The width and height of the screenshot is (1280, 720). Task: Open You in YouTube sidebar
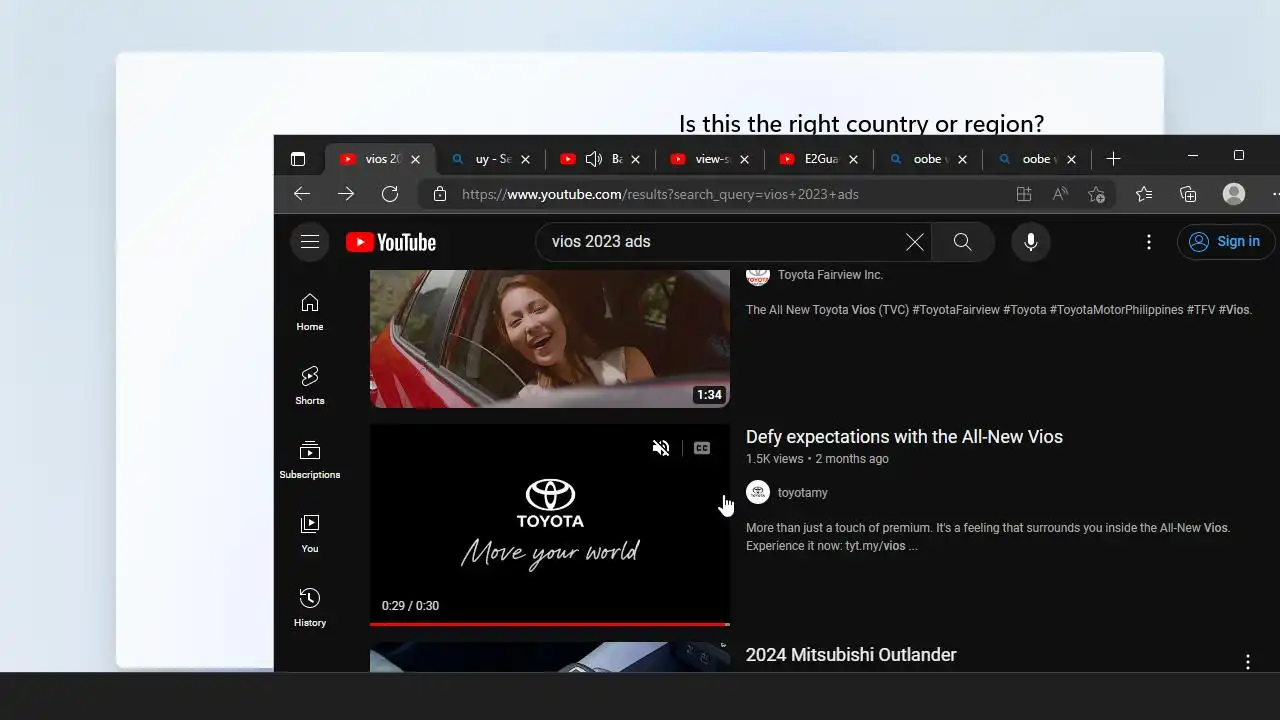pyautogui.click(x=310, y=534)
